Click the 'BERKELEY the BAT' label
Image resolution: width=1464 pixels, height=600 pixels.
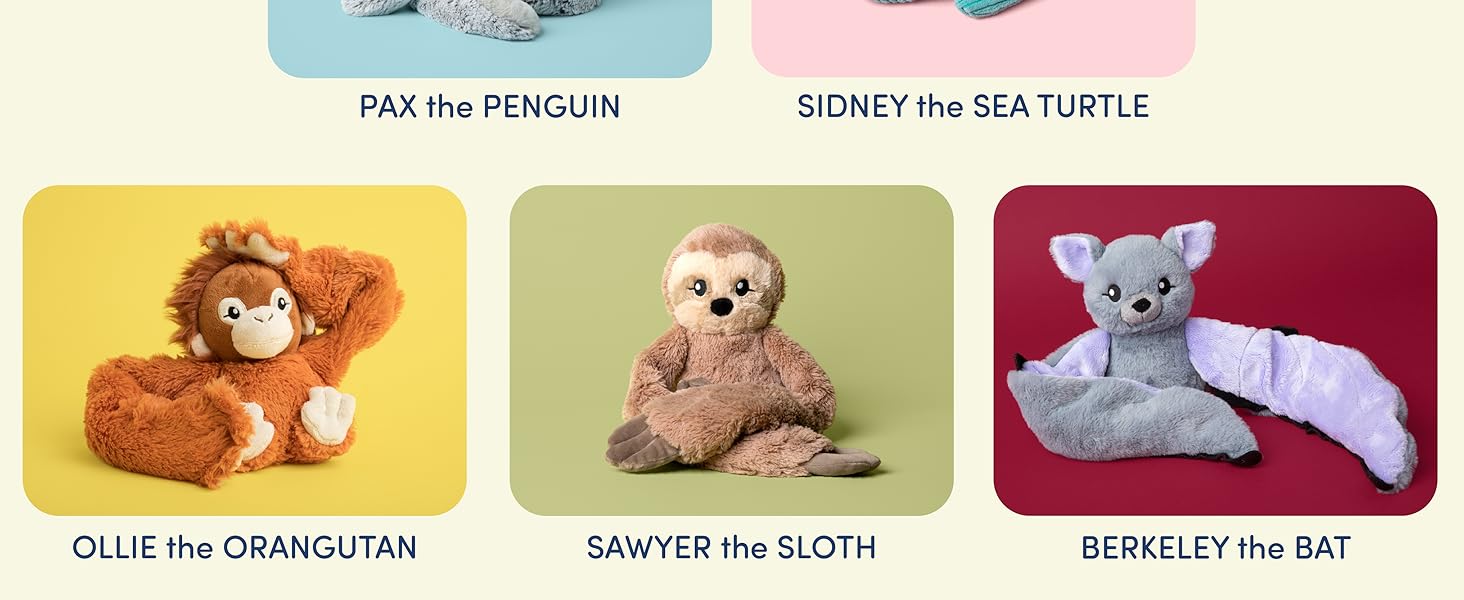click(x=1216, y=548)
